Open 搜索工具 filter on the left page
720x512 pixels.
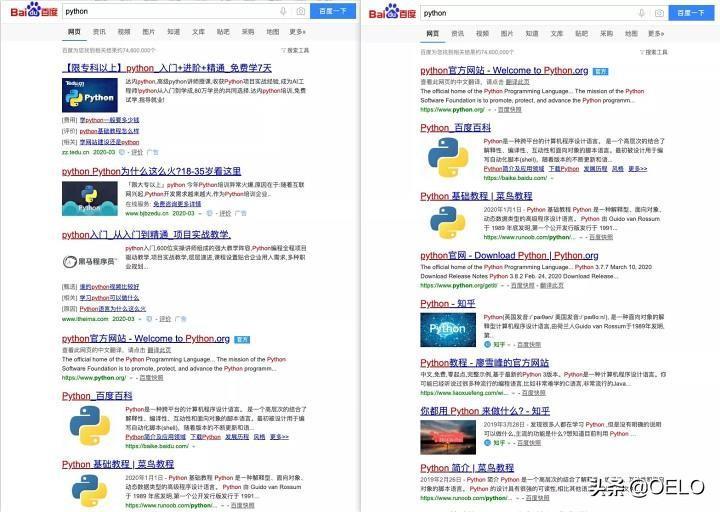[295, 50]
